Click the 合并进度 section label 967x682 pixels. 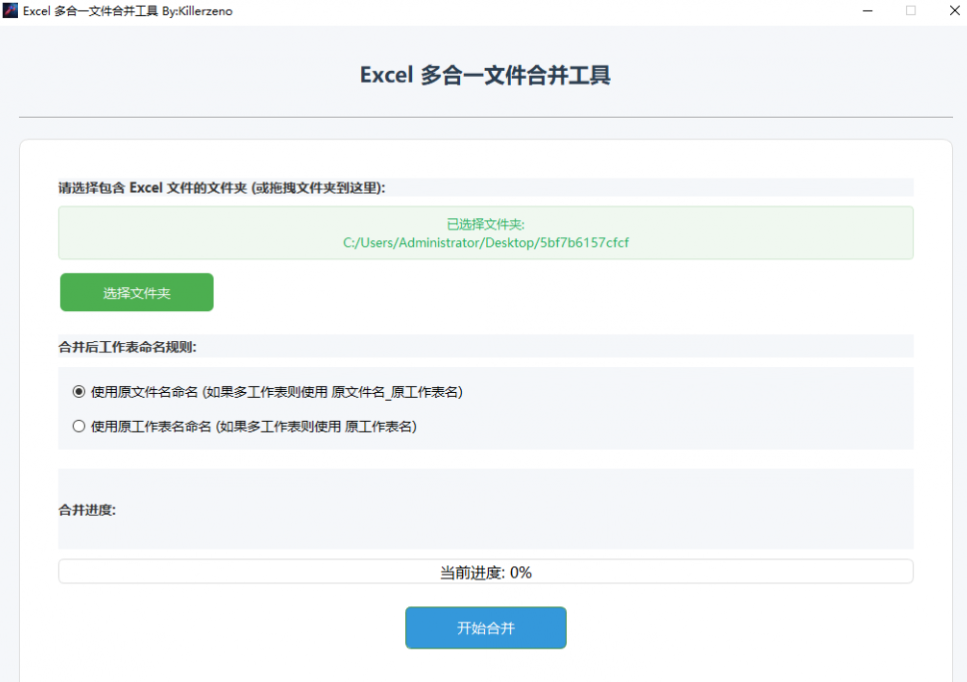tap(87, 509)
